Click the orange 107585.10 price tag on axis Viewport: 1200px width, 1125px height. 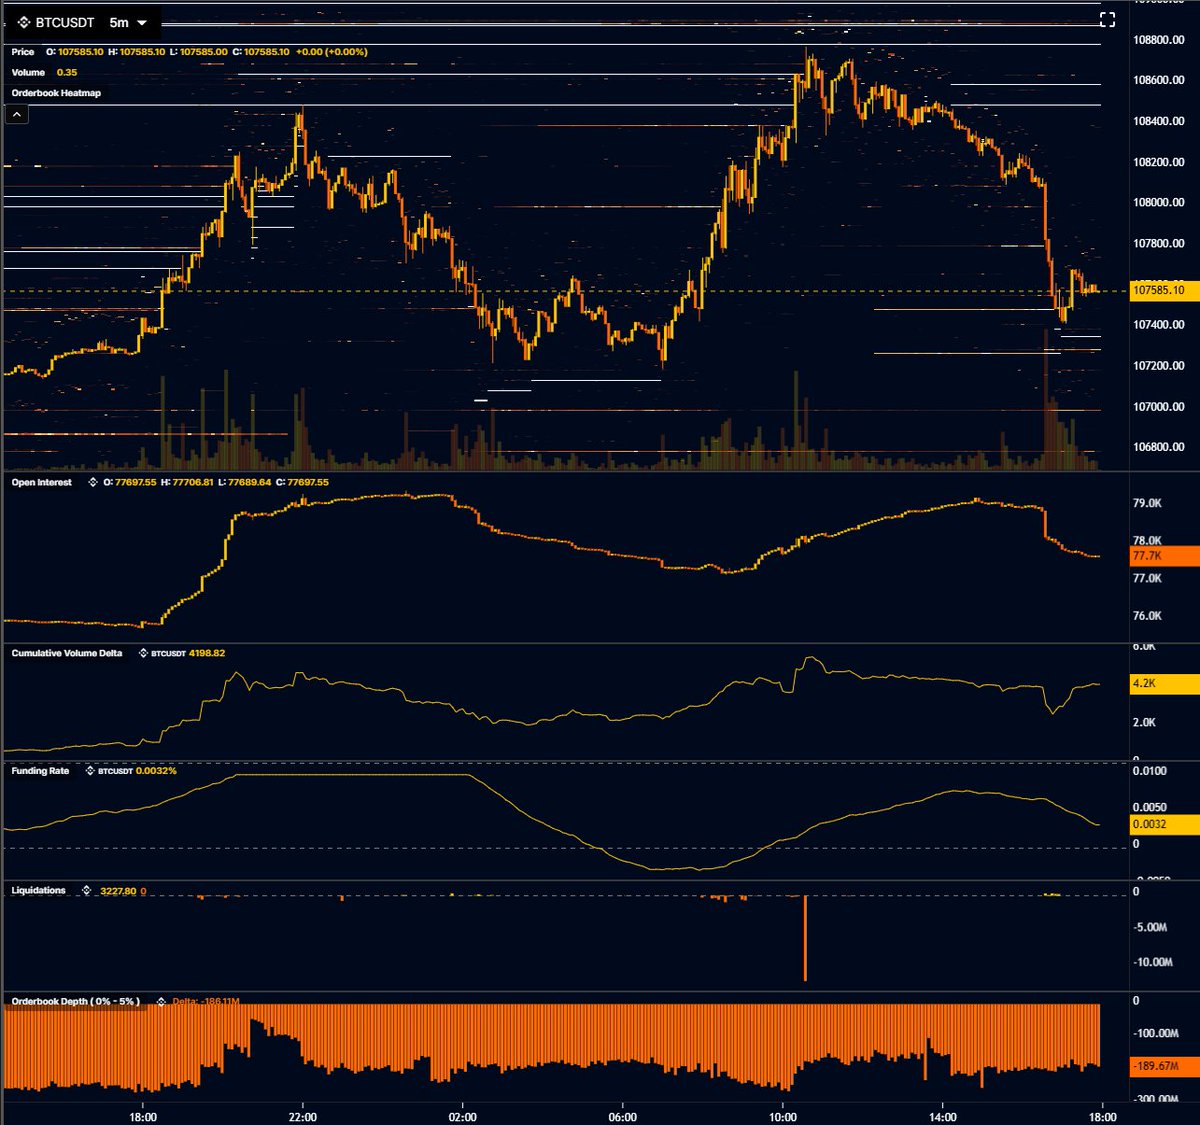pos(1160,290)
